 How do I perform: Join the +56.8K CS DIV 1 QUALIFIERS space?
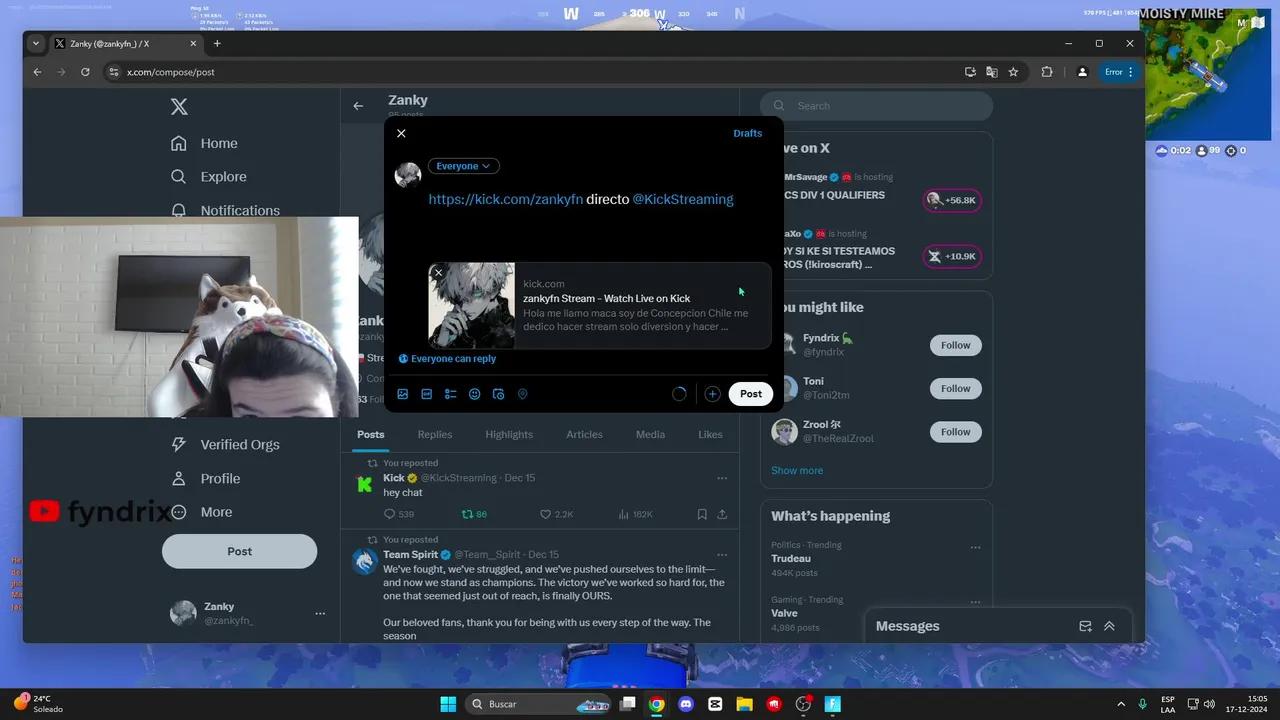tap(951, 200)
